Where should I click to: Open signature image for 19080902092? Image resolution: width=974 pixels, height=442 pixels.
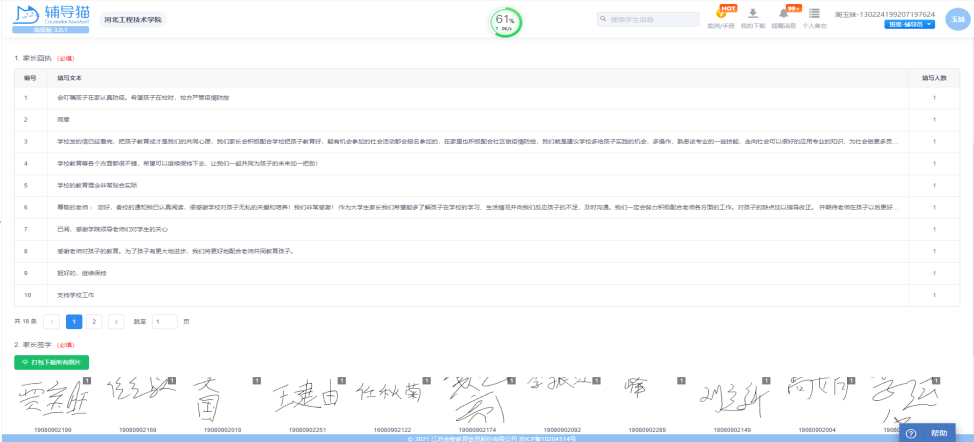click(x=563, y=399)
